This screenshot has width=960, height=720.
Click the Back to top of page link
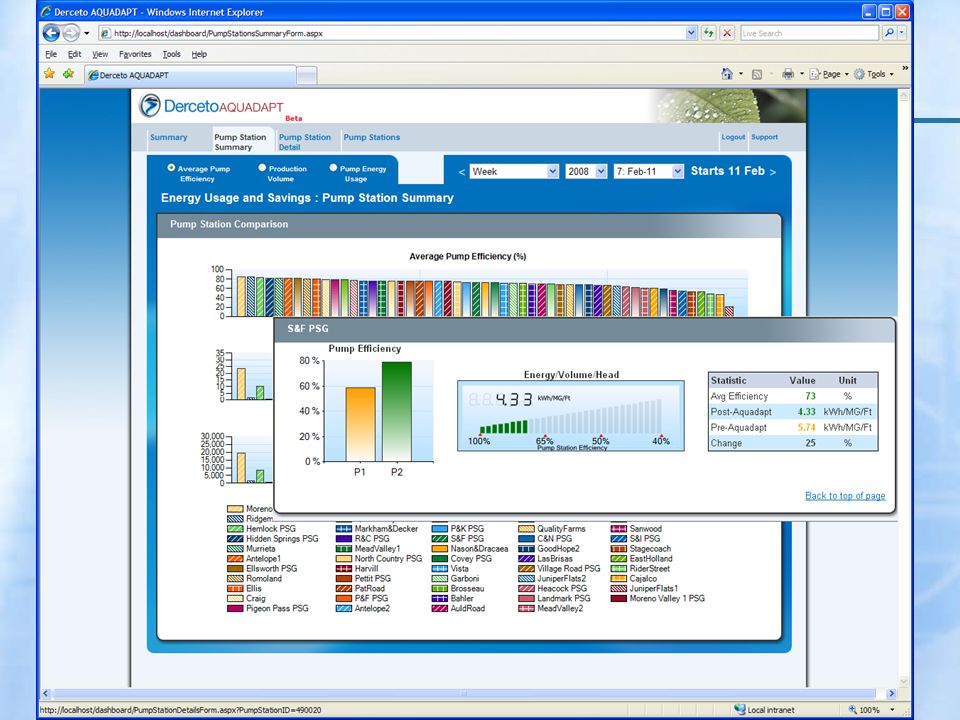[x=845, y=495]
